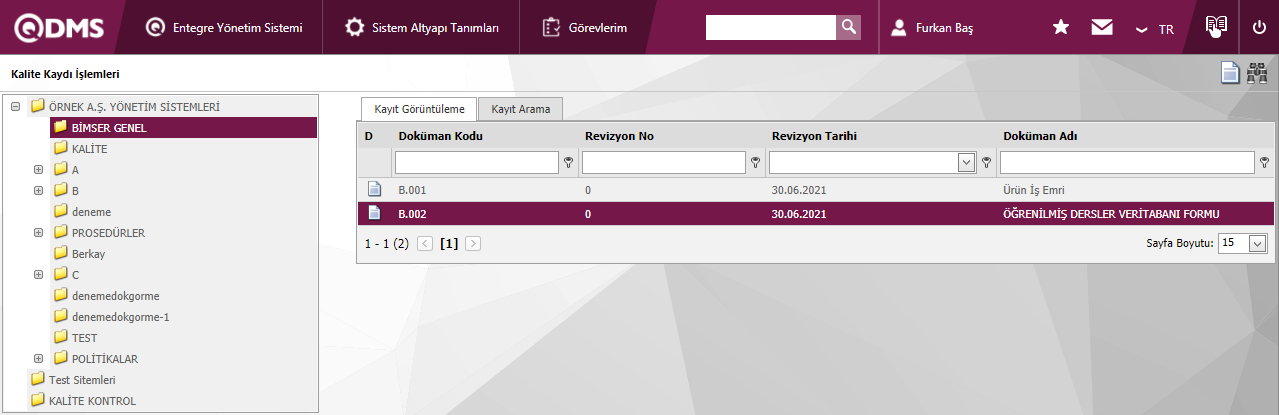Click the new record document icon

[1231, 73]
